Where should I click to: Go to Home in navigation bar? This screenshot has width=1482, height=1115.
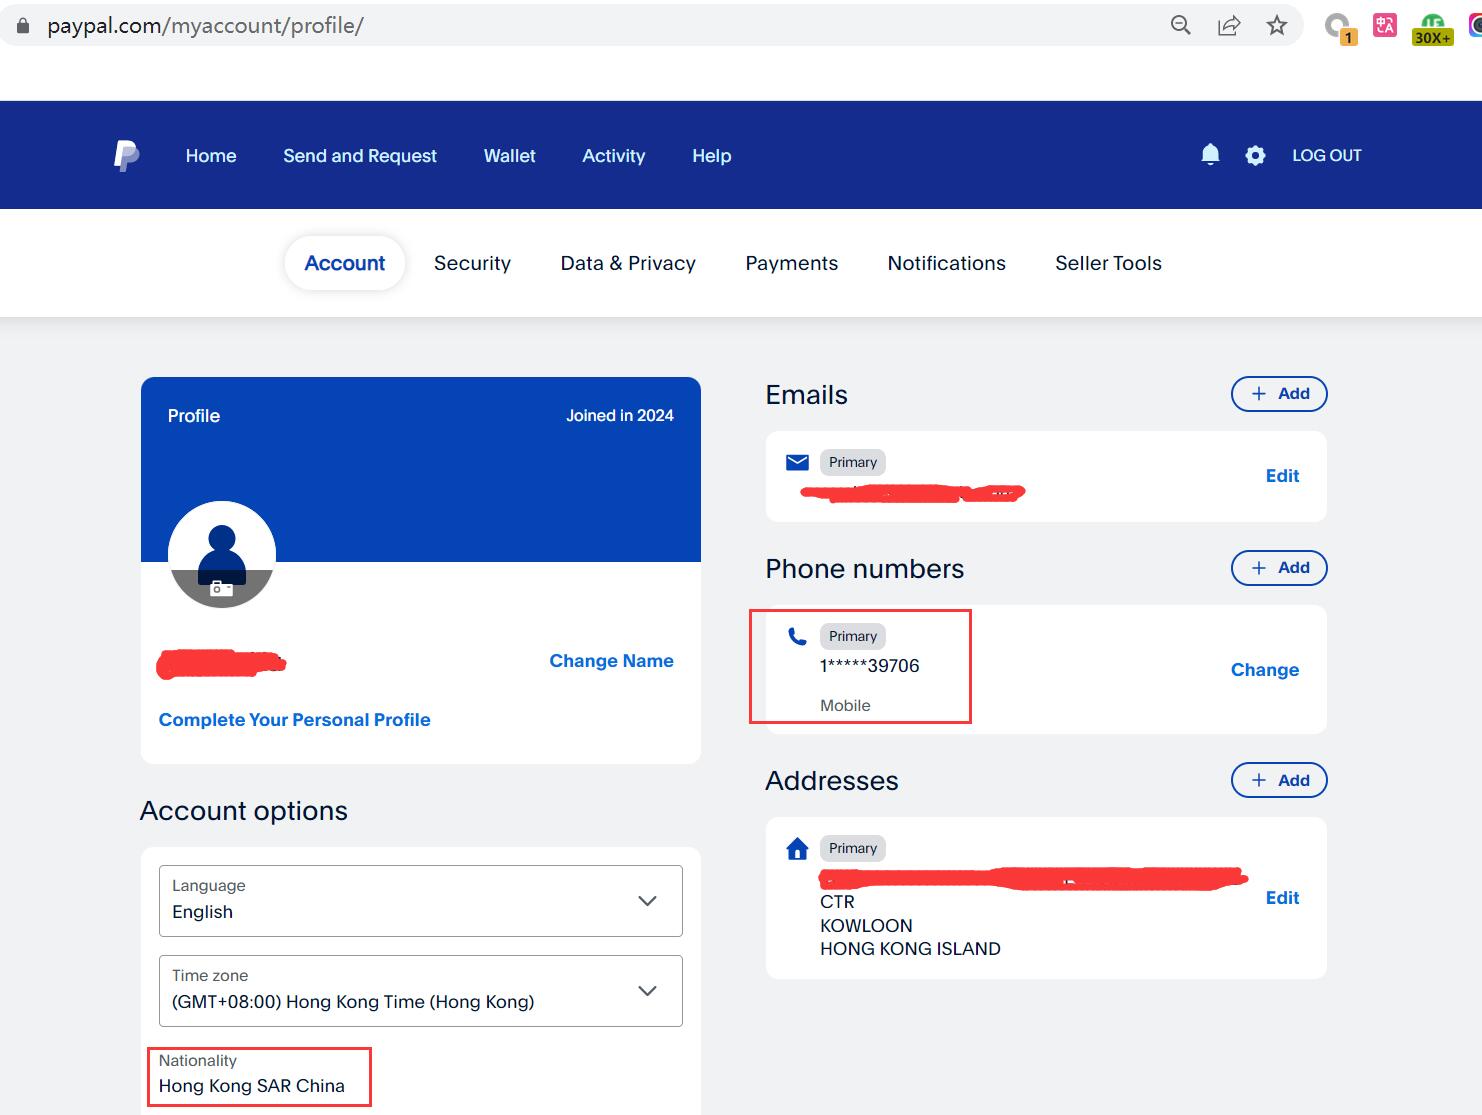(x=211, y=156)
